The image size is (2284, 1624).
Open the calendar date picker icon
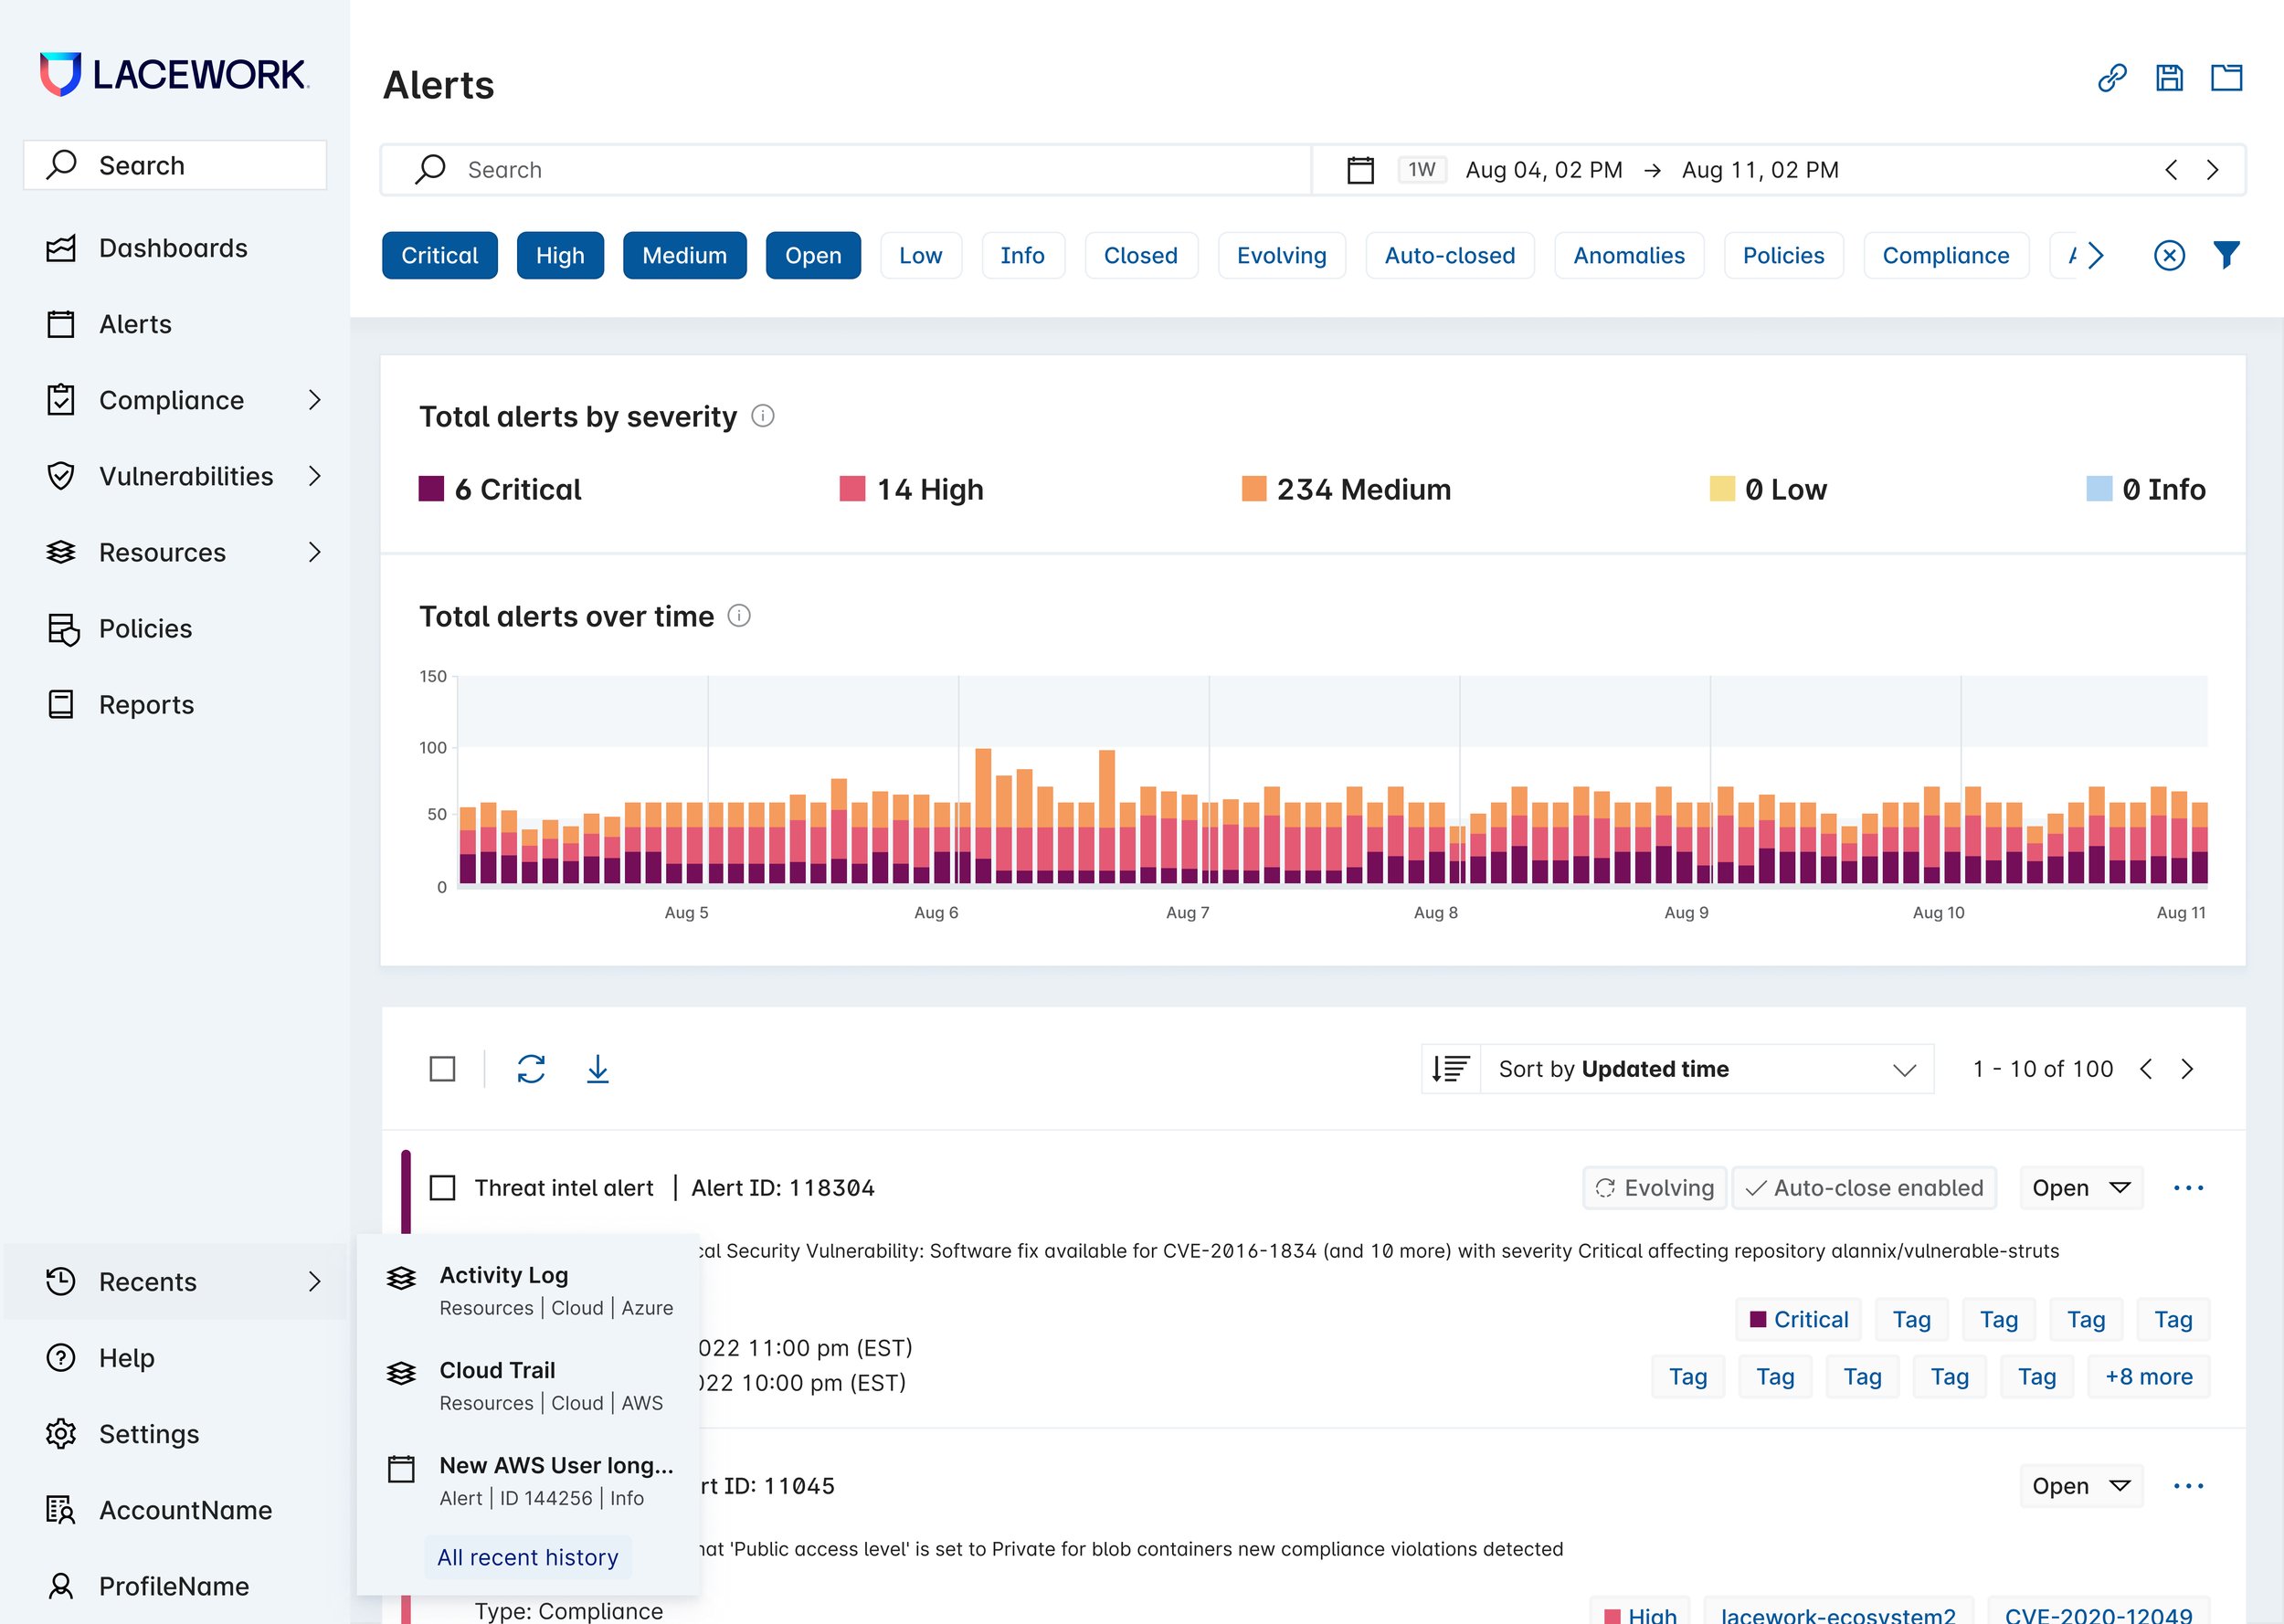pos(1360,170)
